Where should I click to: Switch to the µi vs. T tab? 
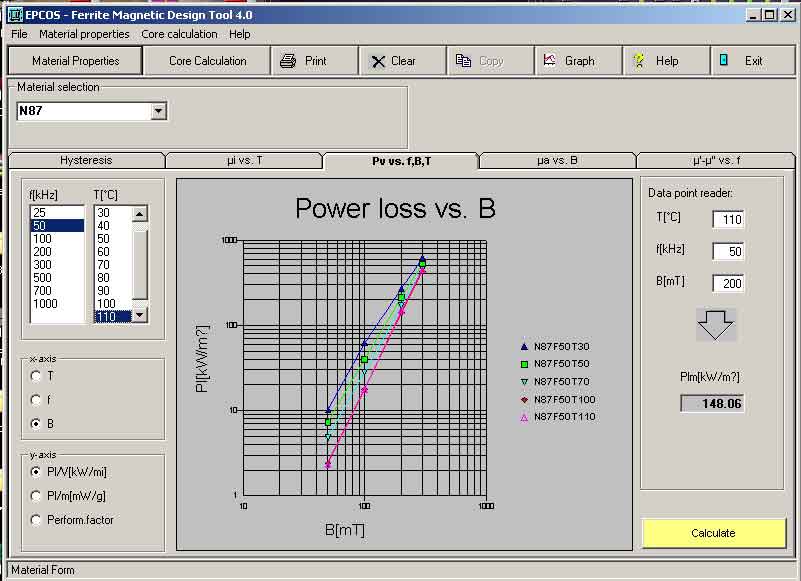click(244, 160)
